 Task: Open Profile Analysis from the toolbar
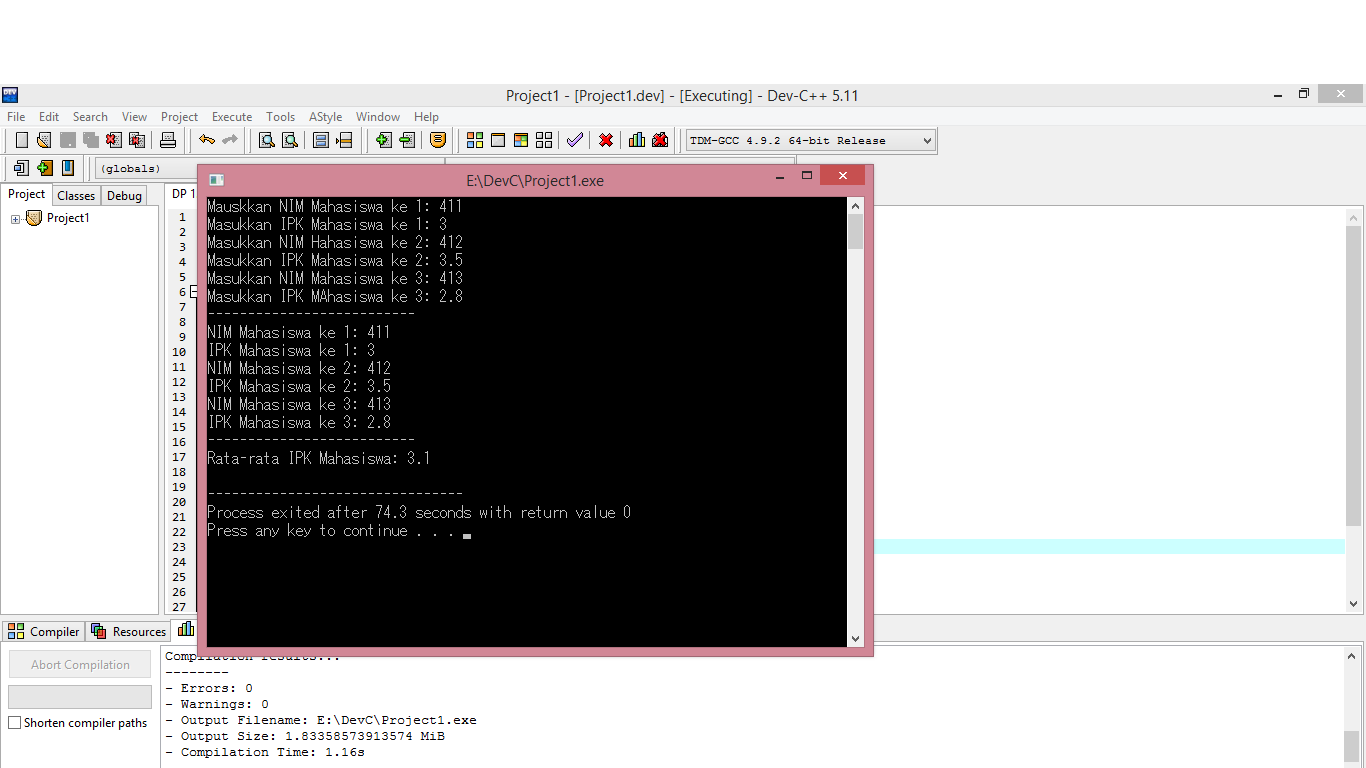click(x=637, y=140)
